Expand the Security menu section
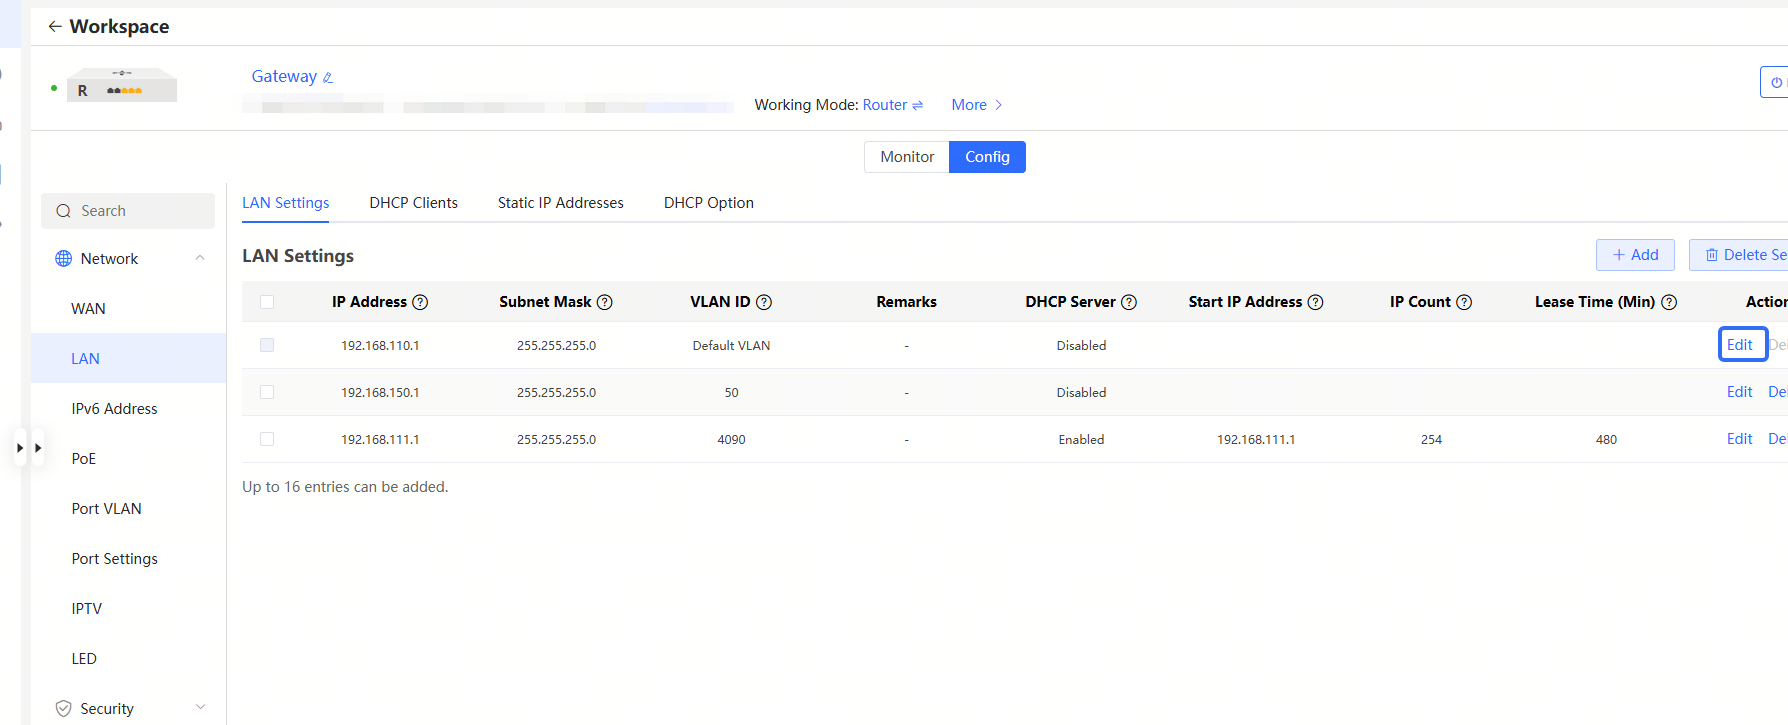 pyautogui.click(x=200, y=708)
